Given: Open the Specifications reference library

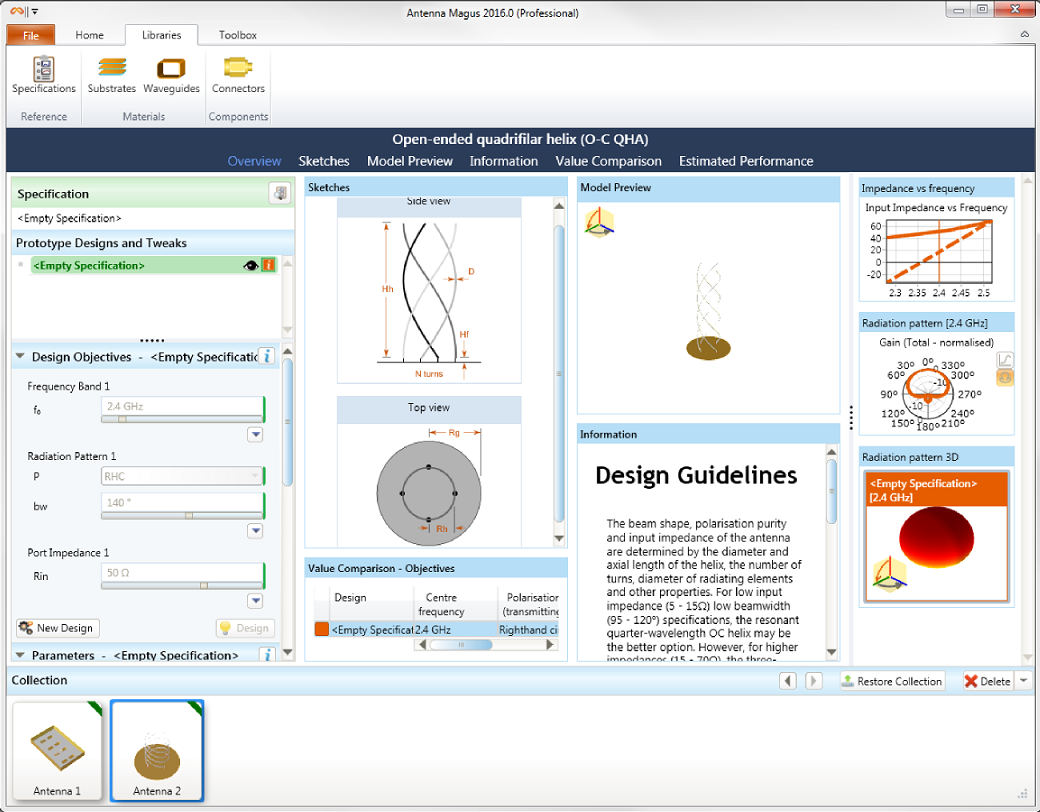Looking at the screenshot, I should [42, 75].
